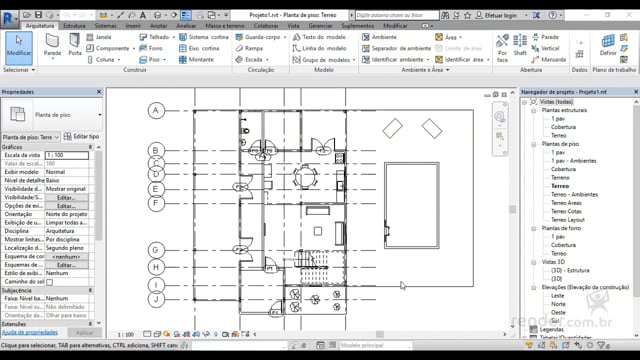
Task: Click the Shaft opening tool
Action: click(x=520, y=45)
